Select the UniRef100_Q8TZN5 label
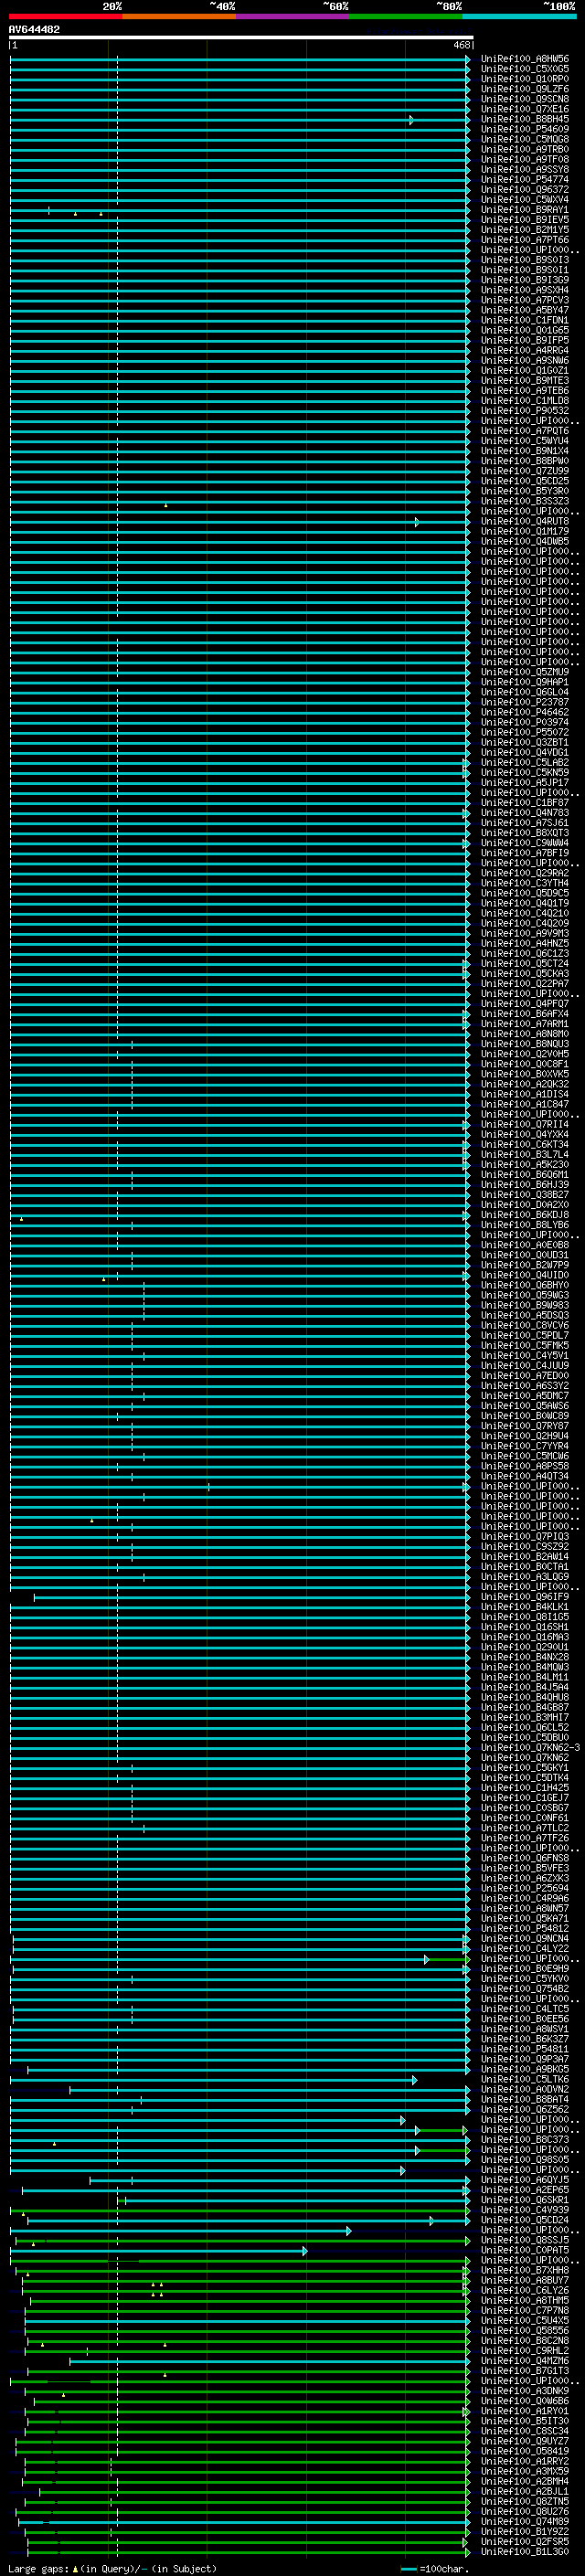Screen dimensions: 585x2576 pyautogui.click(x=525, y=2502)
